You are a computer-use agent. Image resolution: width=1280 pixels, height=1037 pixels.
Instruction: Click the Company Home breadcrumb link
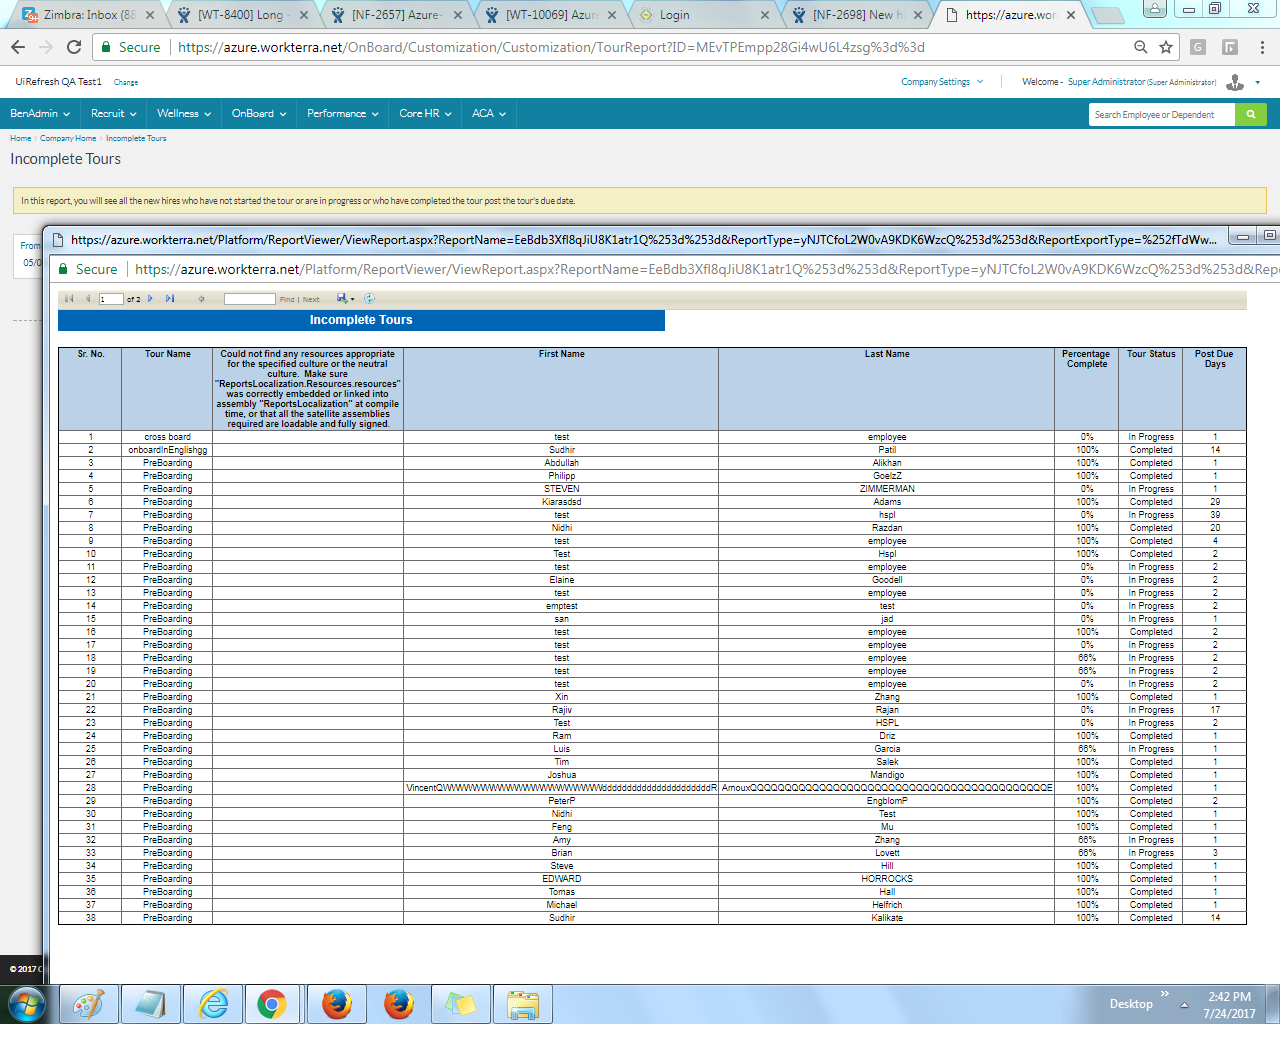click(x=68, y=138)
